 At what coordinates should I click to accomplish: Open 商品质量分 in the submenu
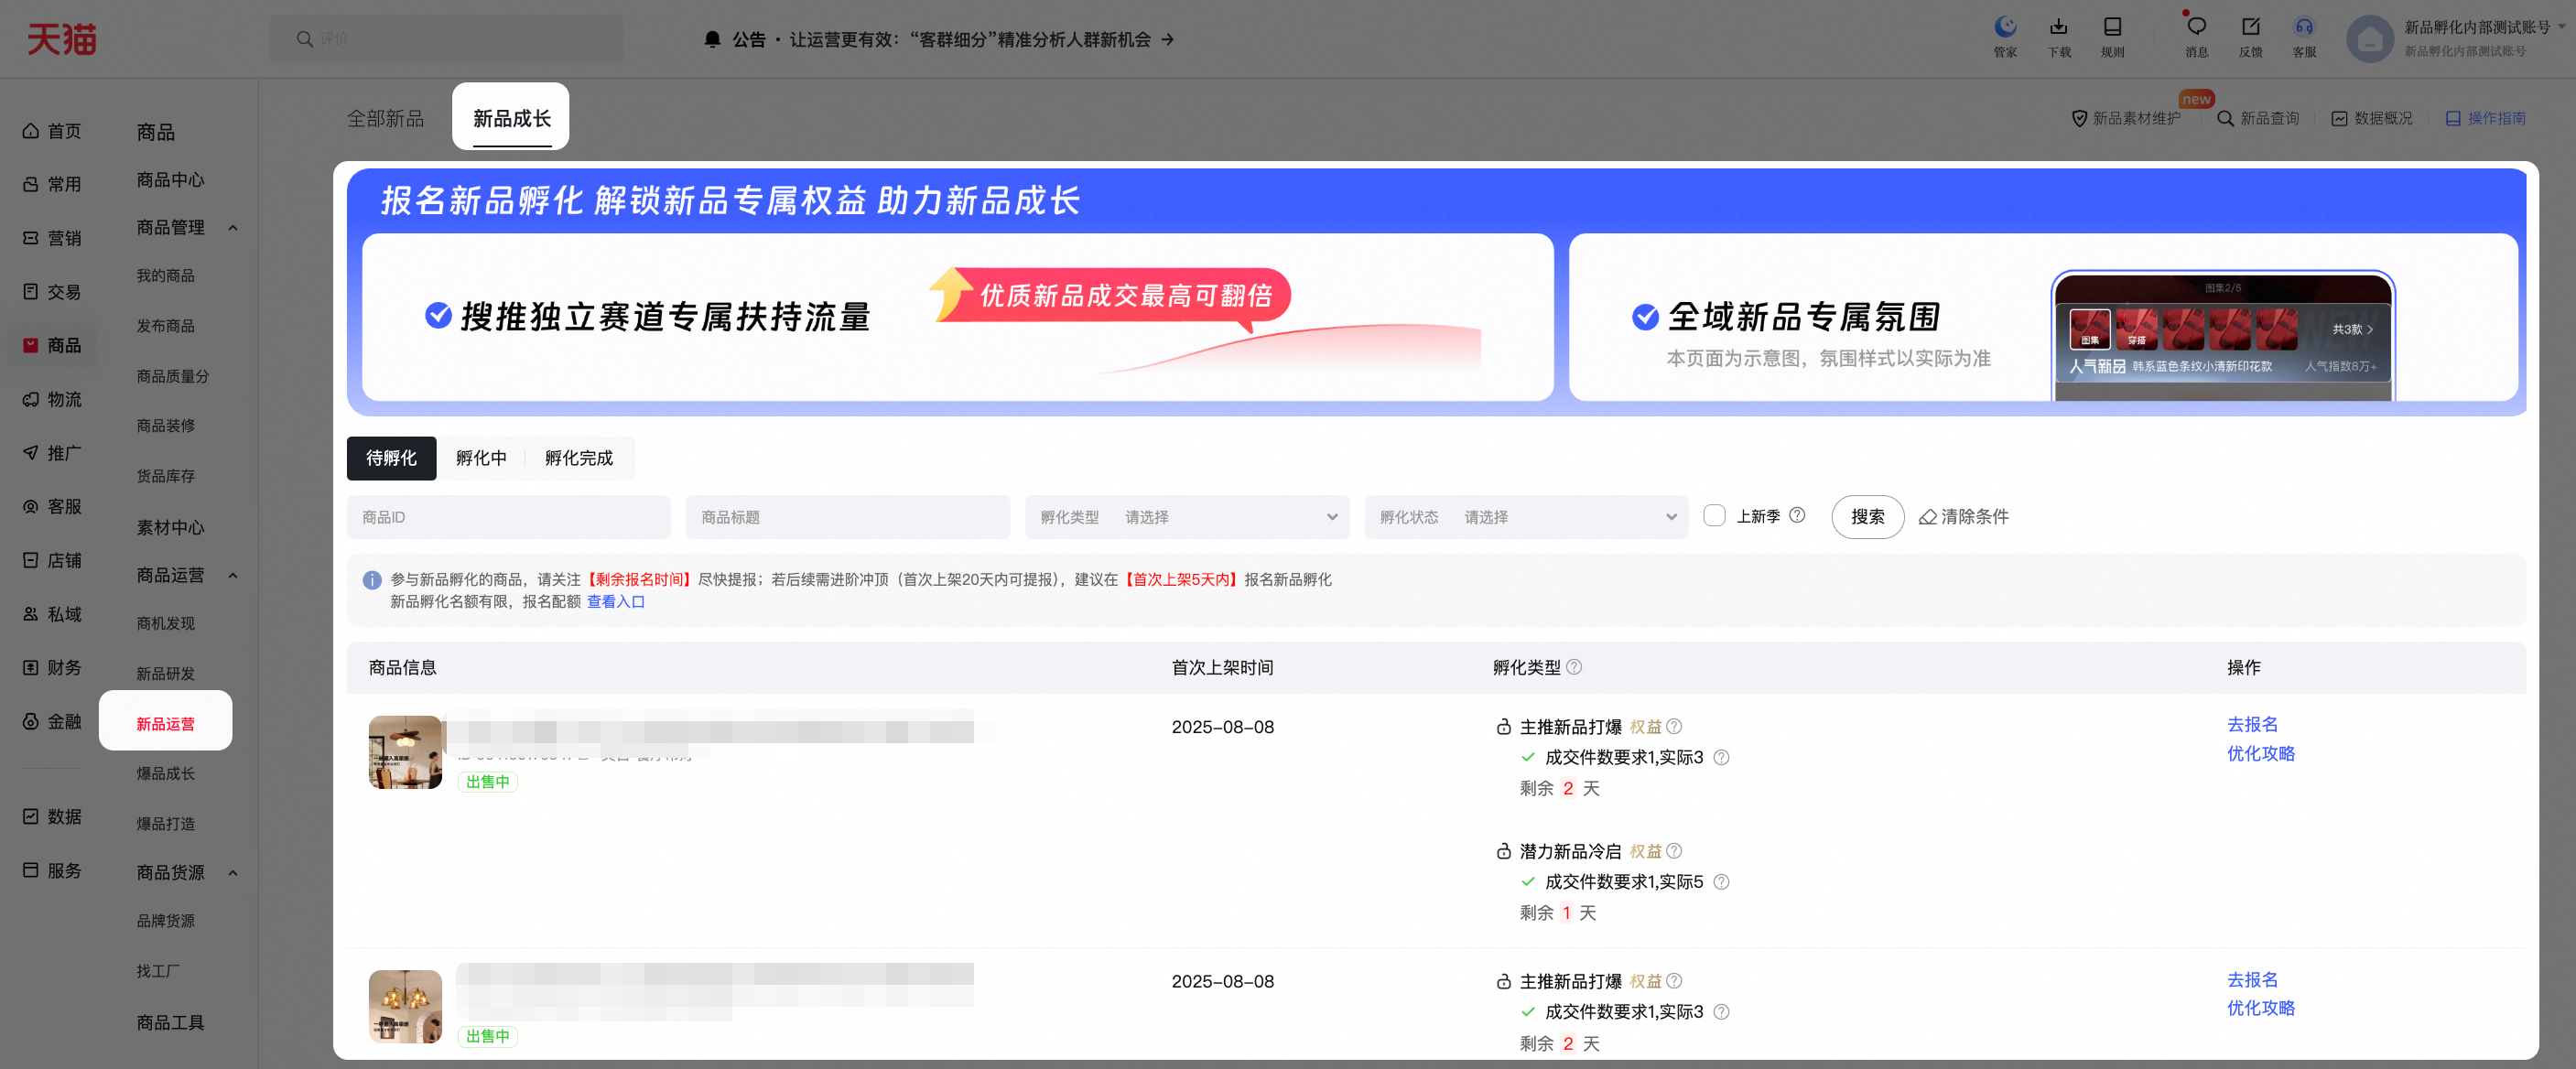(173, 376)
